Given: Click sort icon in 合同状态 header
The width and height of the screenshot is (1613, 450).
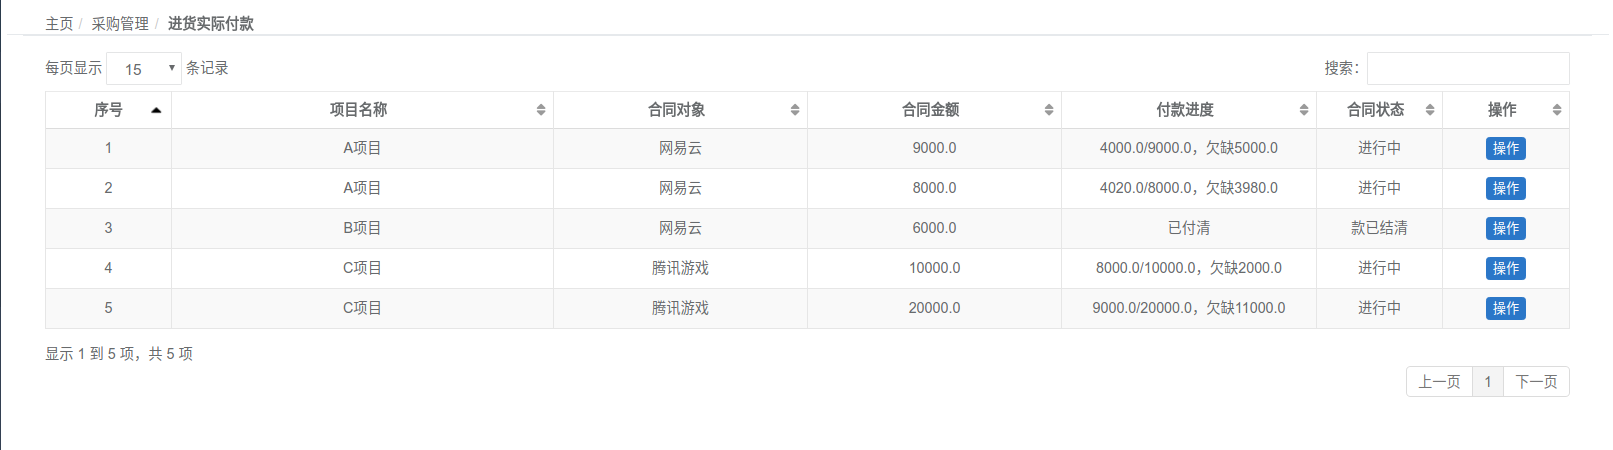Looking at the screenshot, I should [1430, 110].
